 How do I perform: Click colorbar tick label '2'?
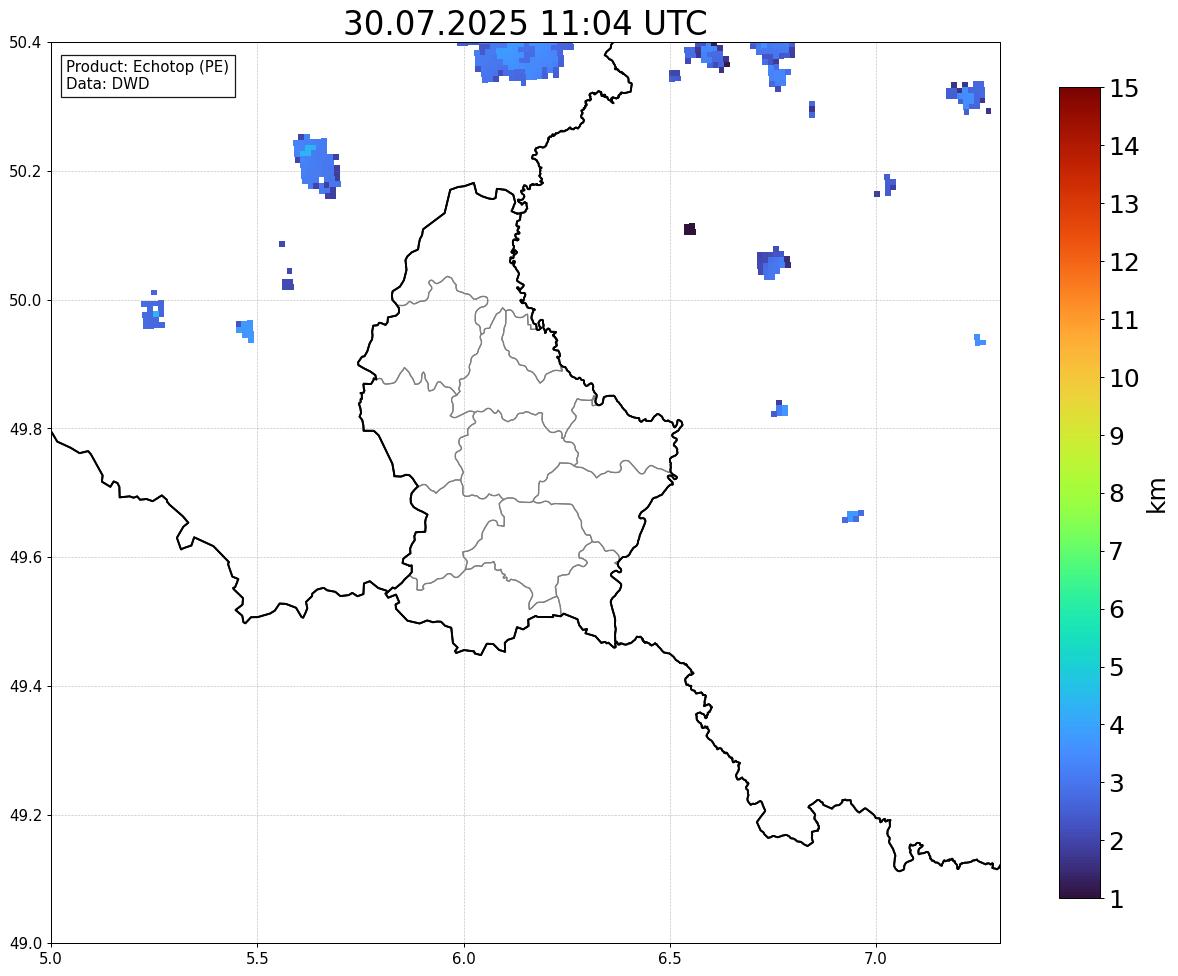(x=1117, y=841)
